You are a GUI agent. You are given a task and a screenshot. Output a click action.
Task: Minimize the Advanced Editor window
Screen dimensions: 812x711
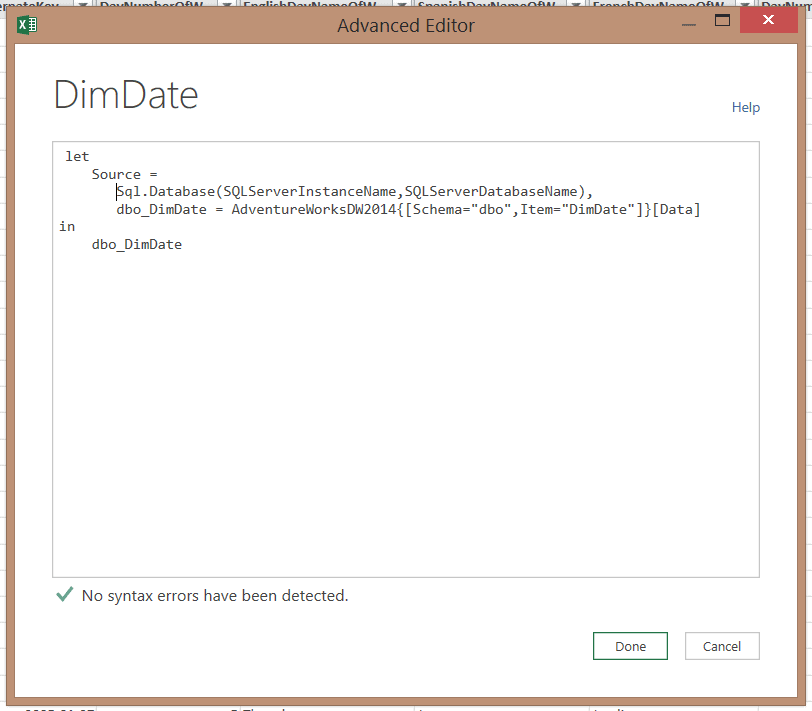[x=686, y=21]
